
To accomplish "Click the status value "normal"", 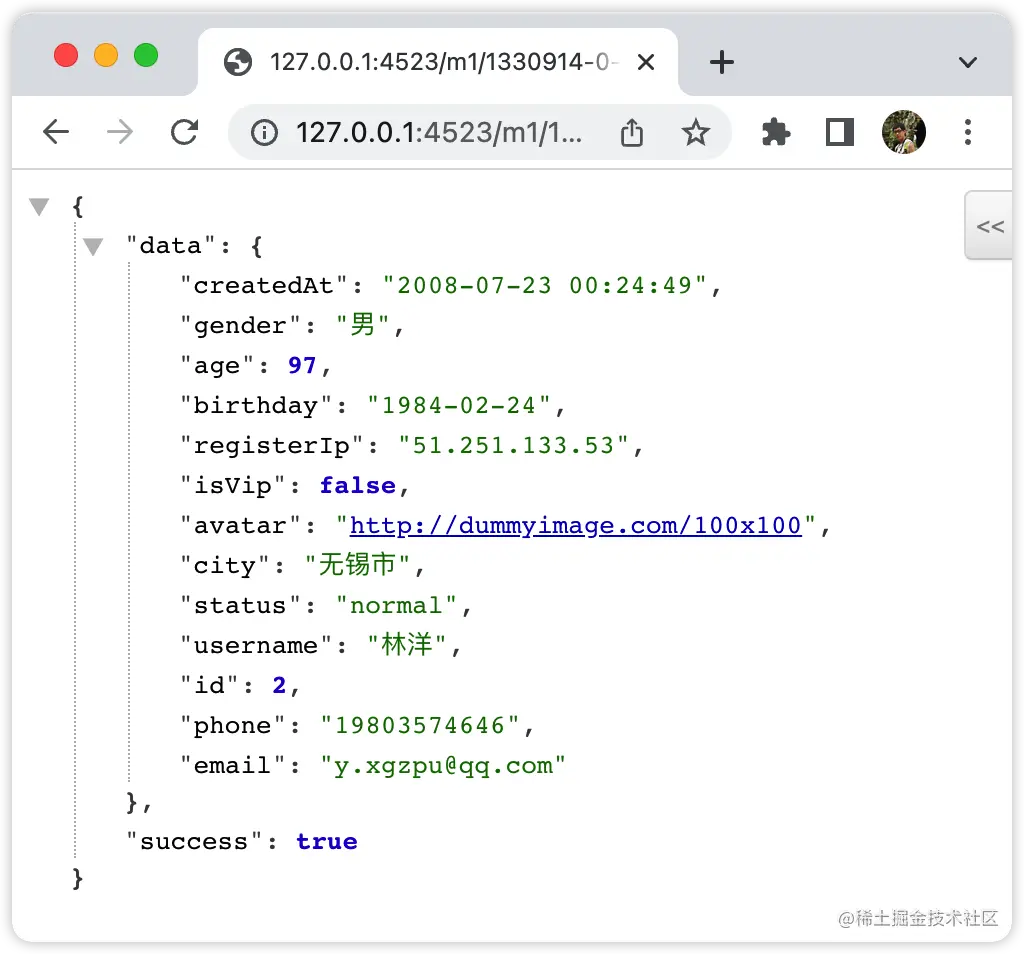I will click(396, 605).
